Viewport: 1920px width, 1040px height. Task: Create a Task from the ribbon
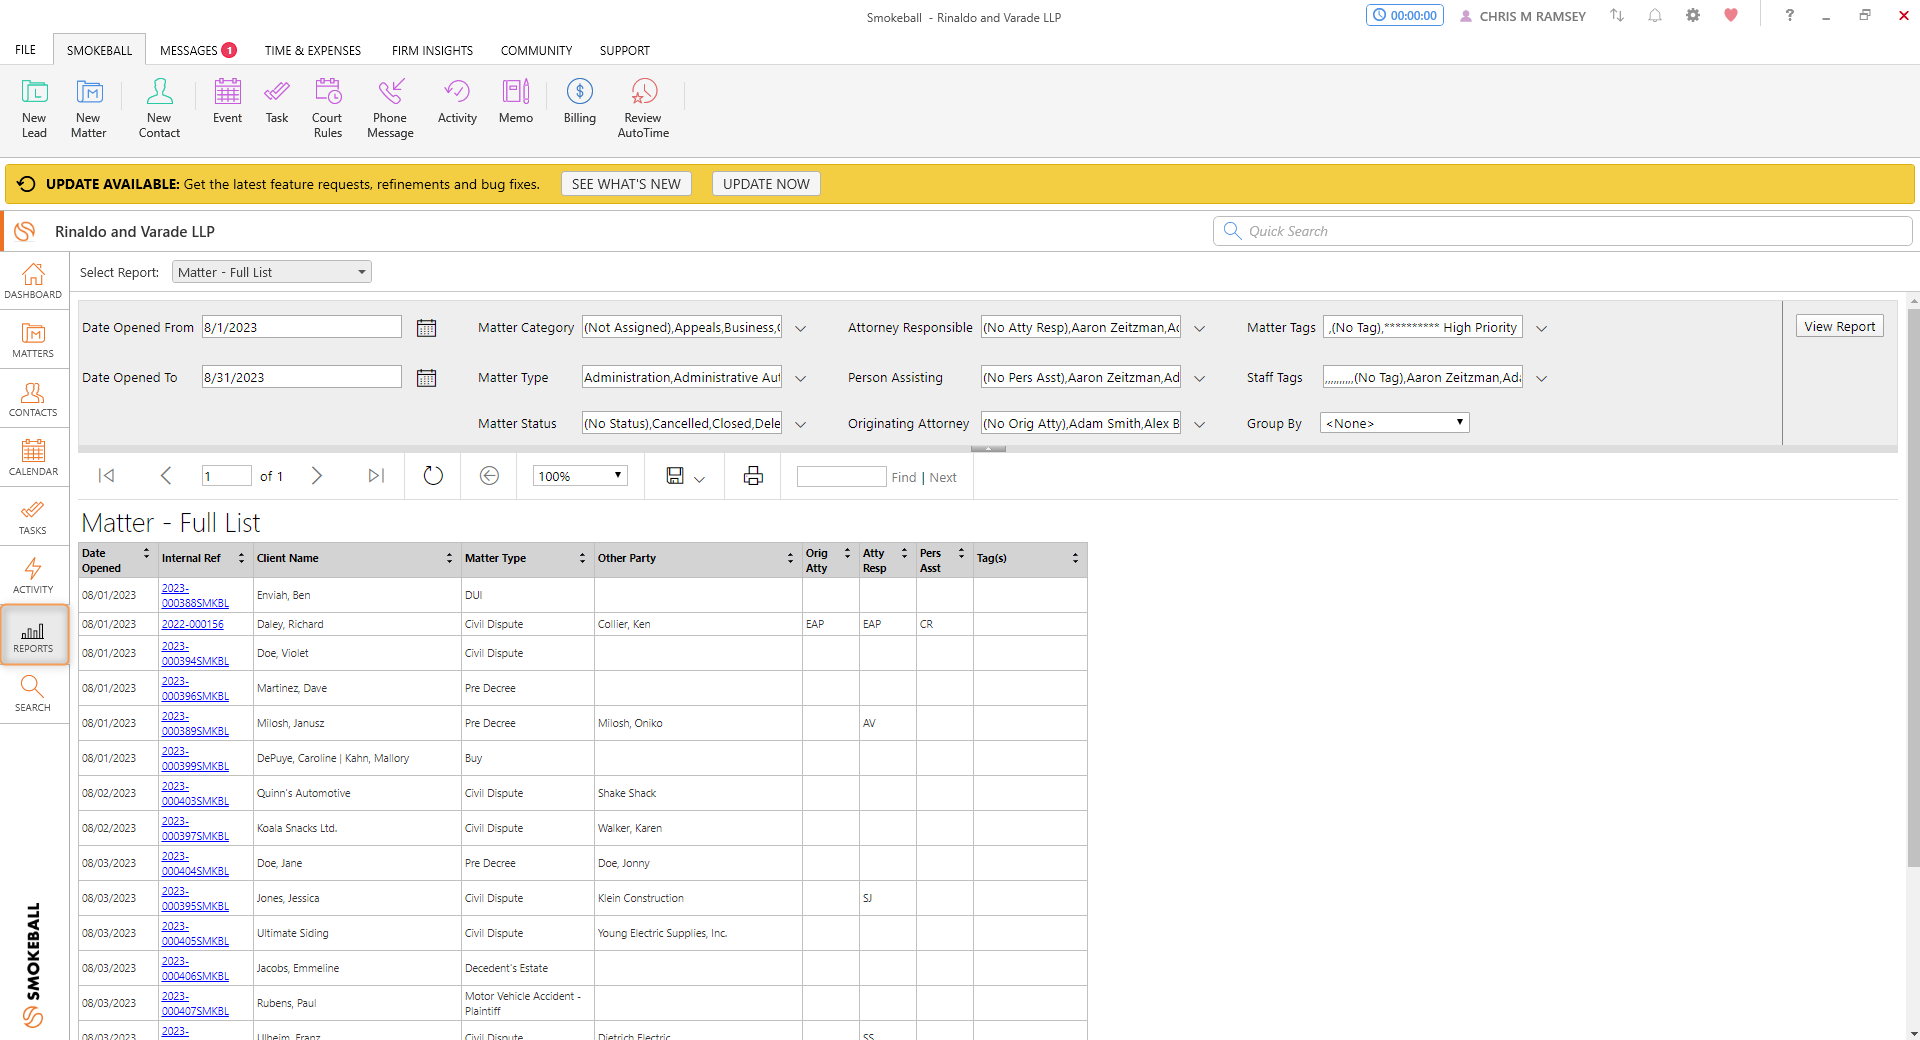coord(277,101)
